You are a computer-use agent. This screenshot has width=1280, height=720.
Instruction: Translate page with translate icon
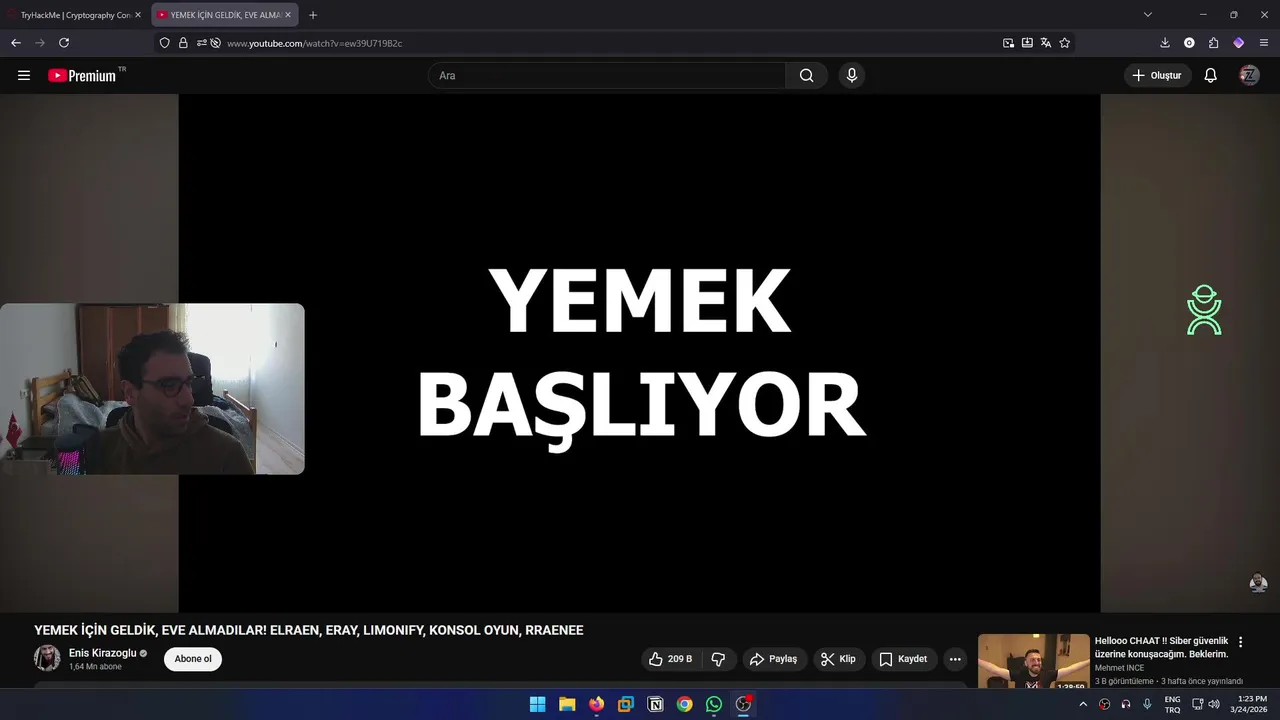coord(1046,43)
